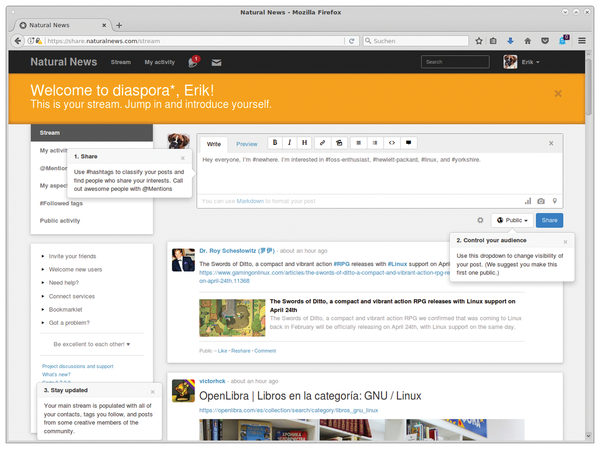The image size is (600, 449).
Task: Open Bookmarklet link
Action: tap(65, 309)
